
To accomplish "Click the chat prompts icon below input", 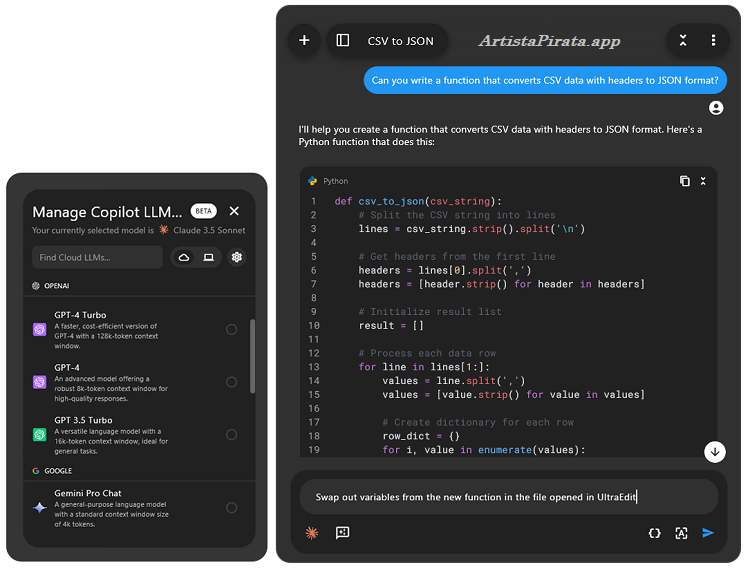I will [343, 533].
